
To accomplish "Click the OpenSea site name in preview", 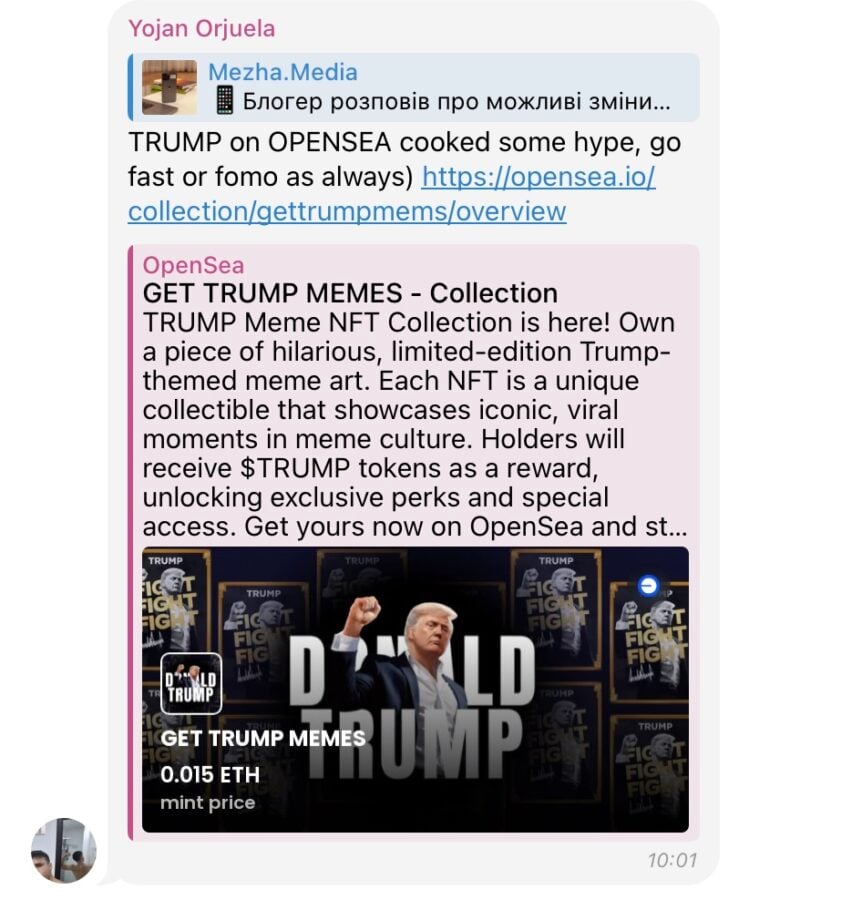I will click(193, 265).
